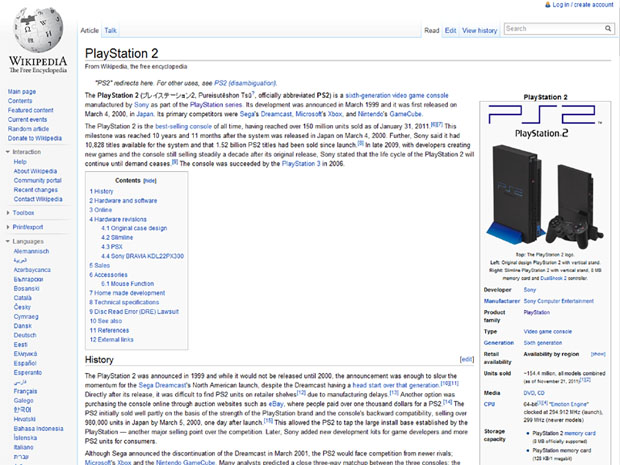This screenshot has width=620, height=465.
Task: Follow the best-selling console link
Action: [x=183, y=127]
